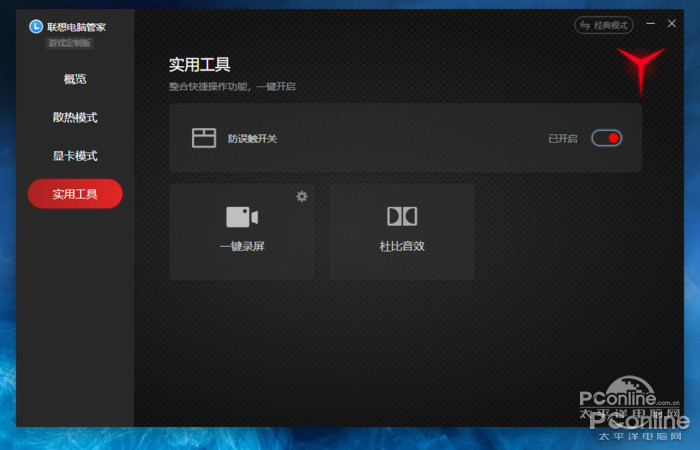This screenshot has height=450, width=700.
Task: Click the Dolby 杜比音效 icon
Action: pyautogui.click(x=402, y=217)
